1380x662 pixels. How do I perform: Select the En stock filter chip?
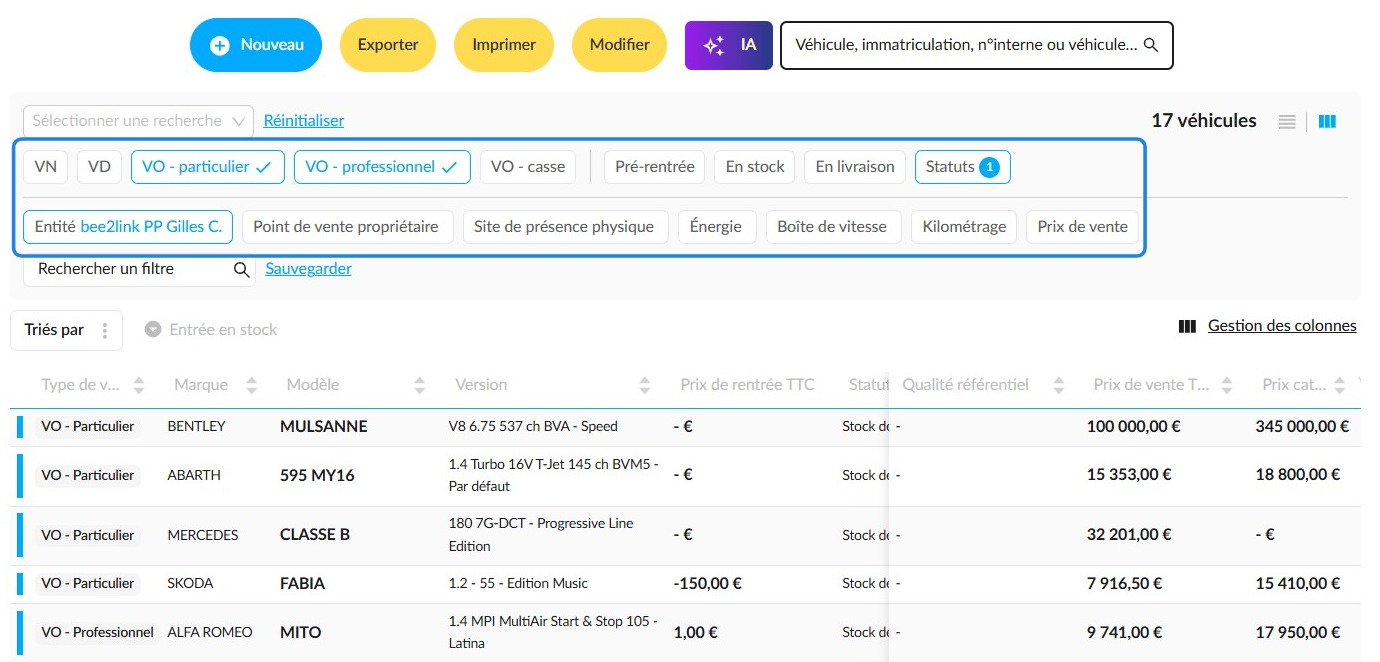click(755, 167)
